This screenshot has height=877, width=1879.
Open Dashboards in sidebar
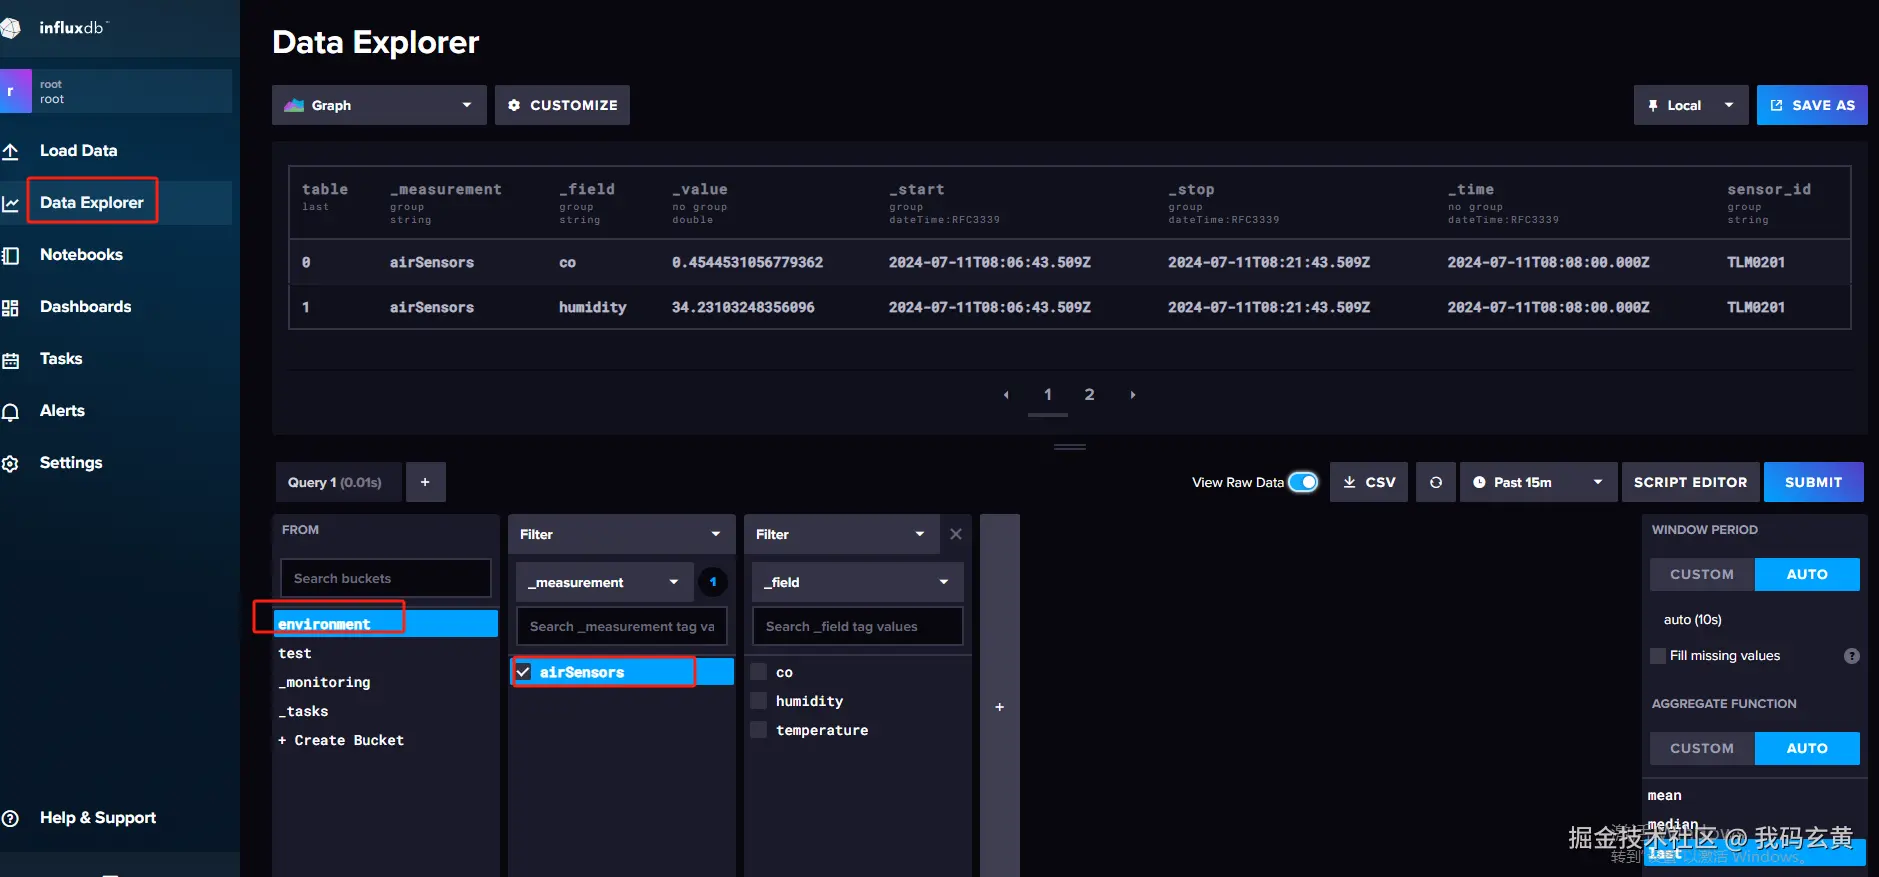pos(85,307)
